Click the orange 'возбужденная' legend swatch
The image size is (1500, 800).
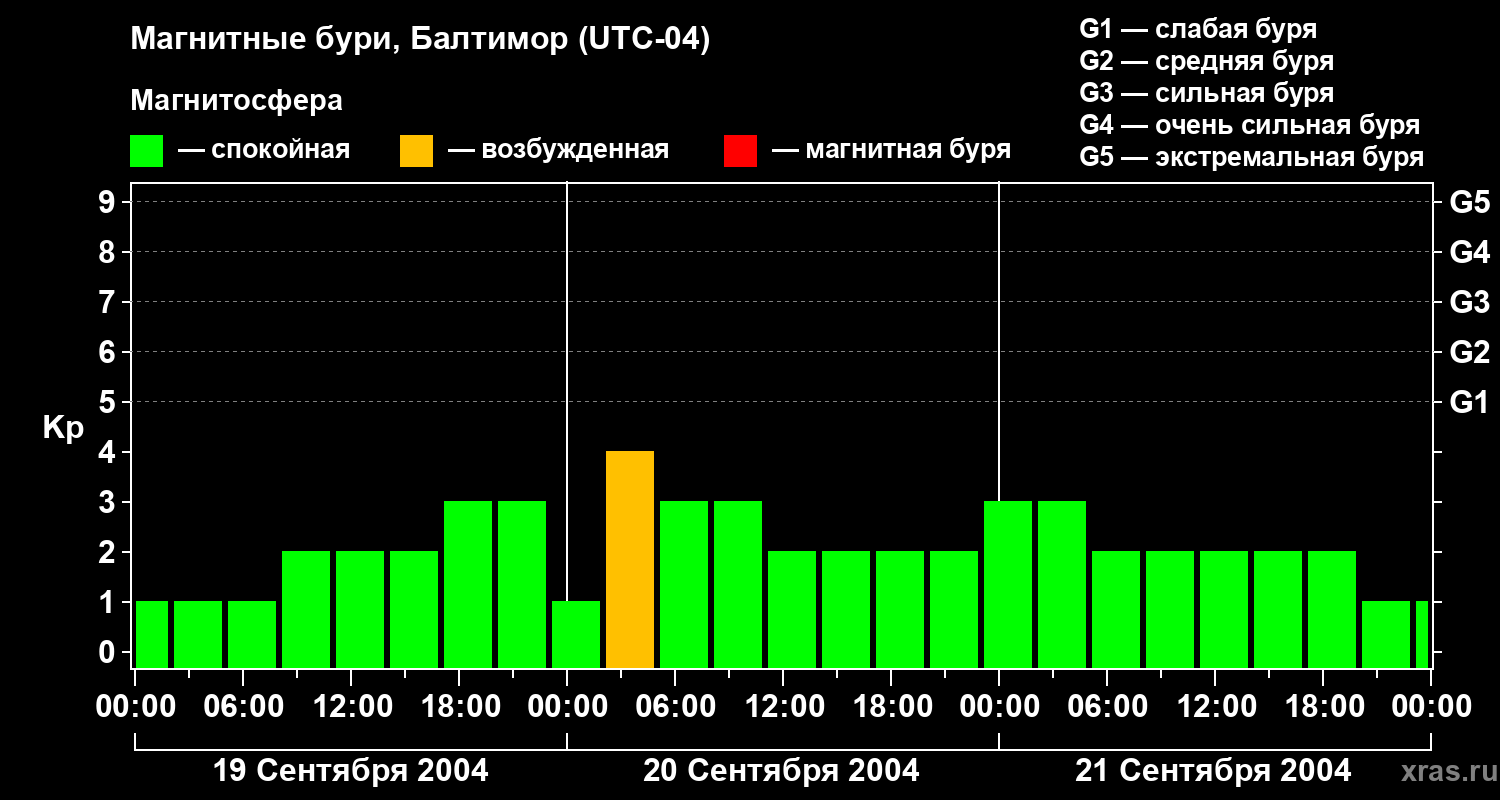click(417, 151)
